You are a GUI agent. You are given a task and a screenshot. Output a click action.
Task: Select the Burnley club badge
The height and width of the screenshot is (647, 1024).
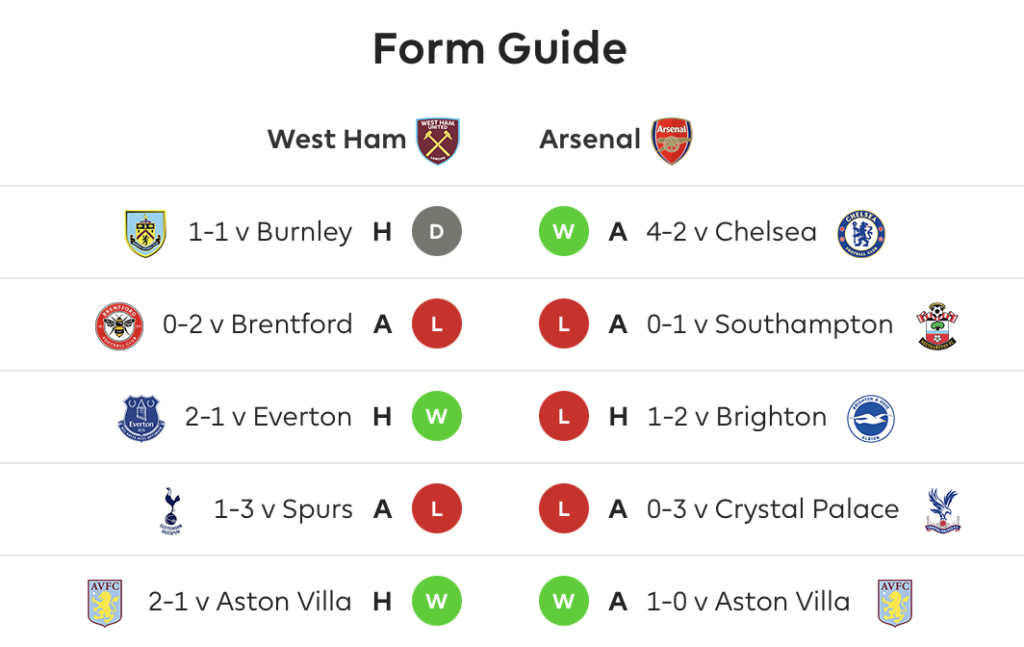coord(146,233)
